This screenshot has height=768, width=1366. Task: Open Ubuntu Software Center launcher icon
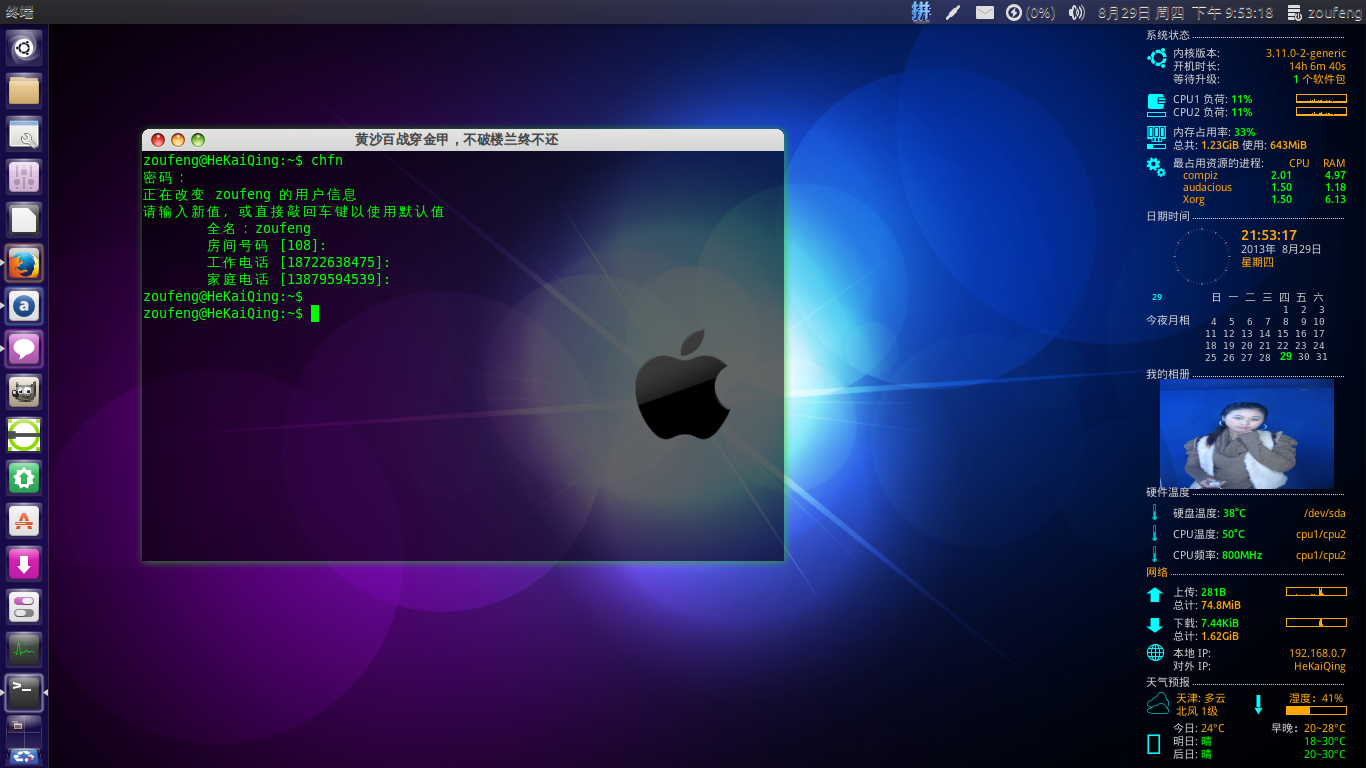[x=24, y=521]
